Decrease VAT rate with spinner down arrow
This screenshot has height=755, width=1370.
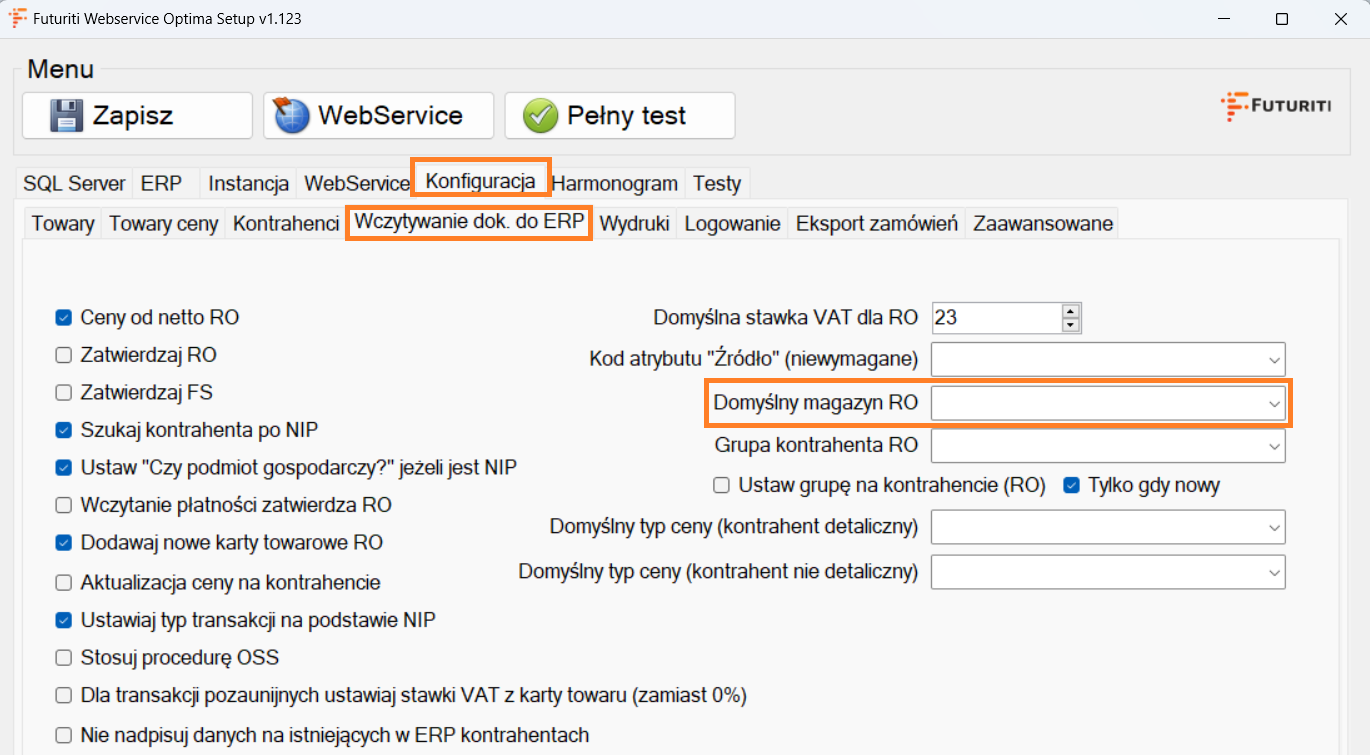tap(1071, 325)
